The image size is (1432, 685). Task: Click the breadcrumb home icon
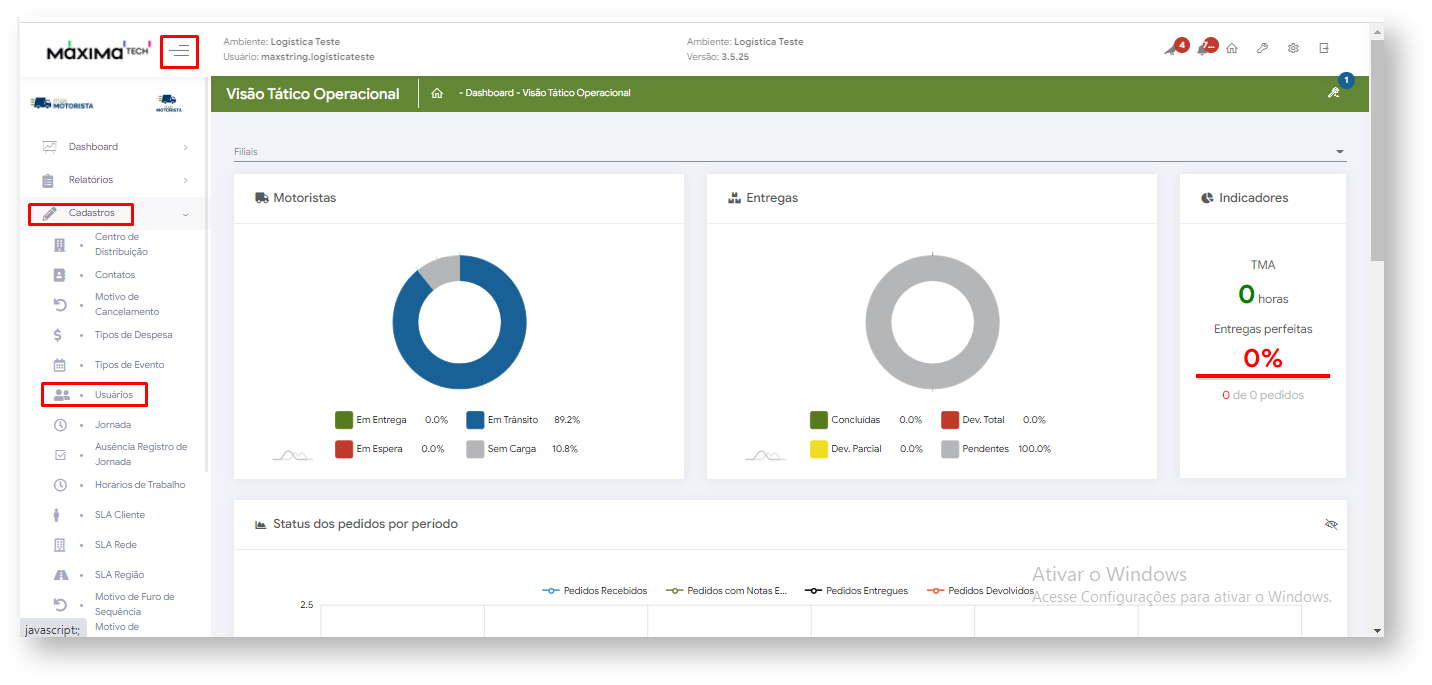[x=437, y=93]
